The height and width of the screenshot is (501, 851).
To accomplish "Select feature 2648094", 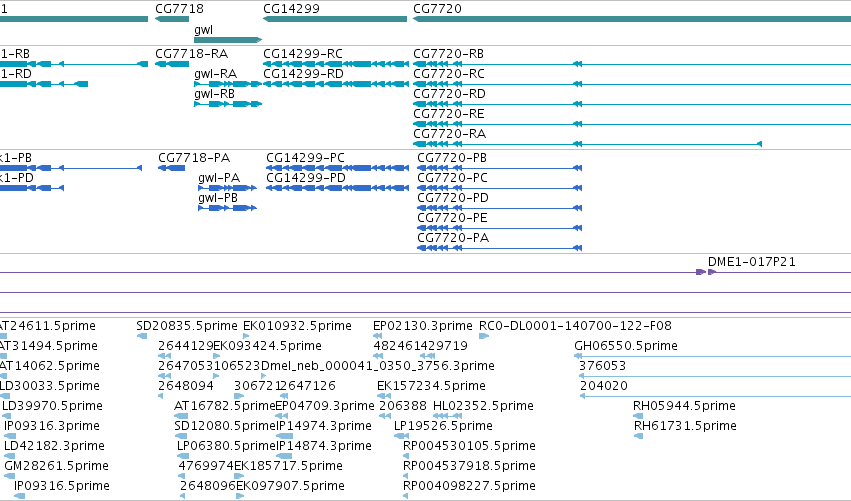I will click(x=186, y=386).
